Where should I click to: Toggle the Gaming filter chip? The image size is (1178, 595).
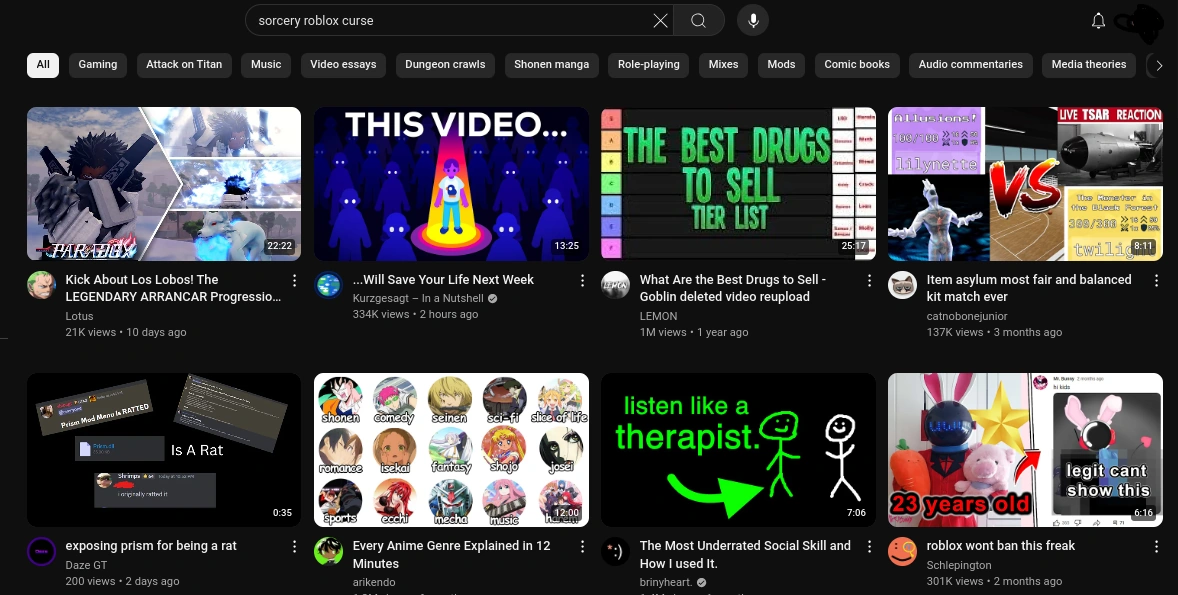tap(97, 65)
